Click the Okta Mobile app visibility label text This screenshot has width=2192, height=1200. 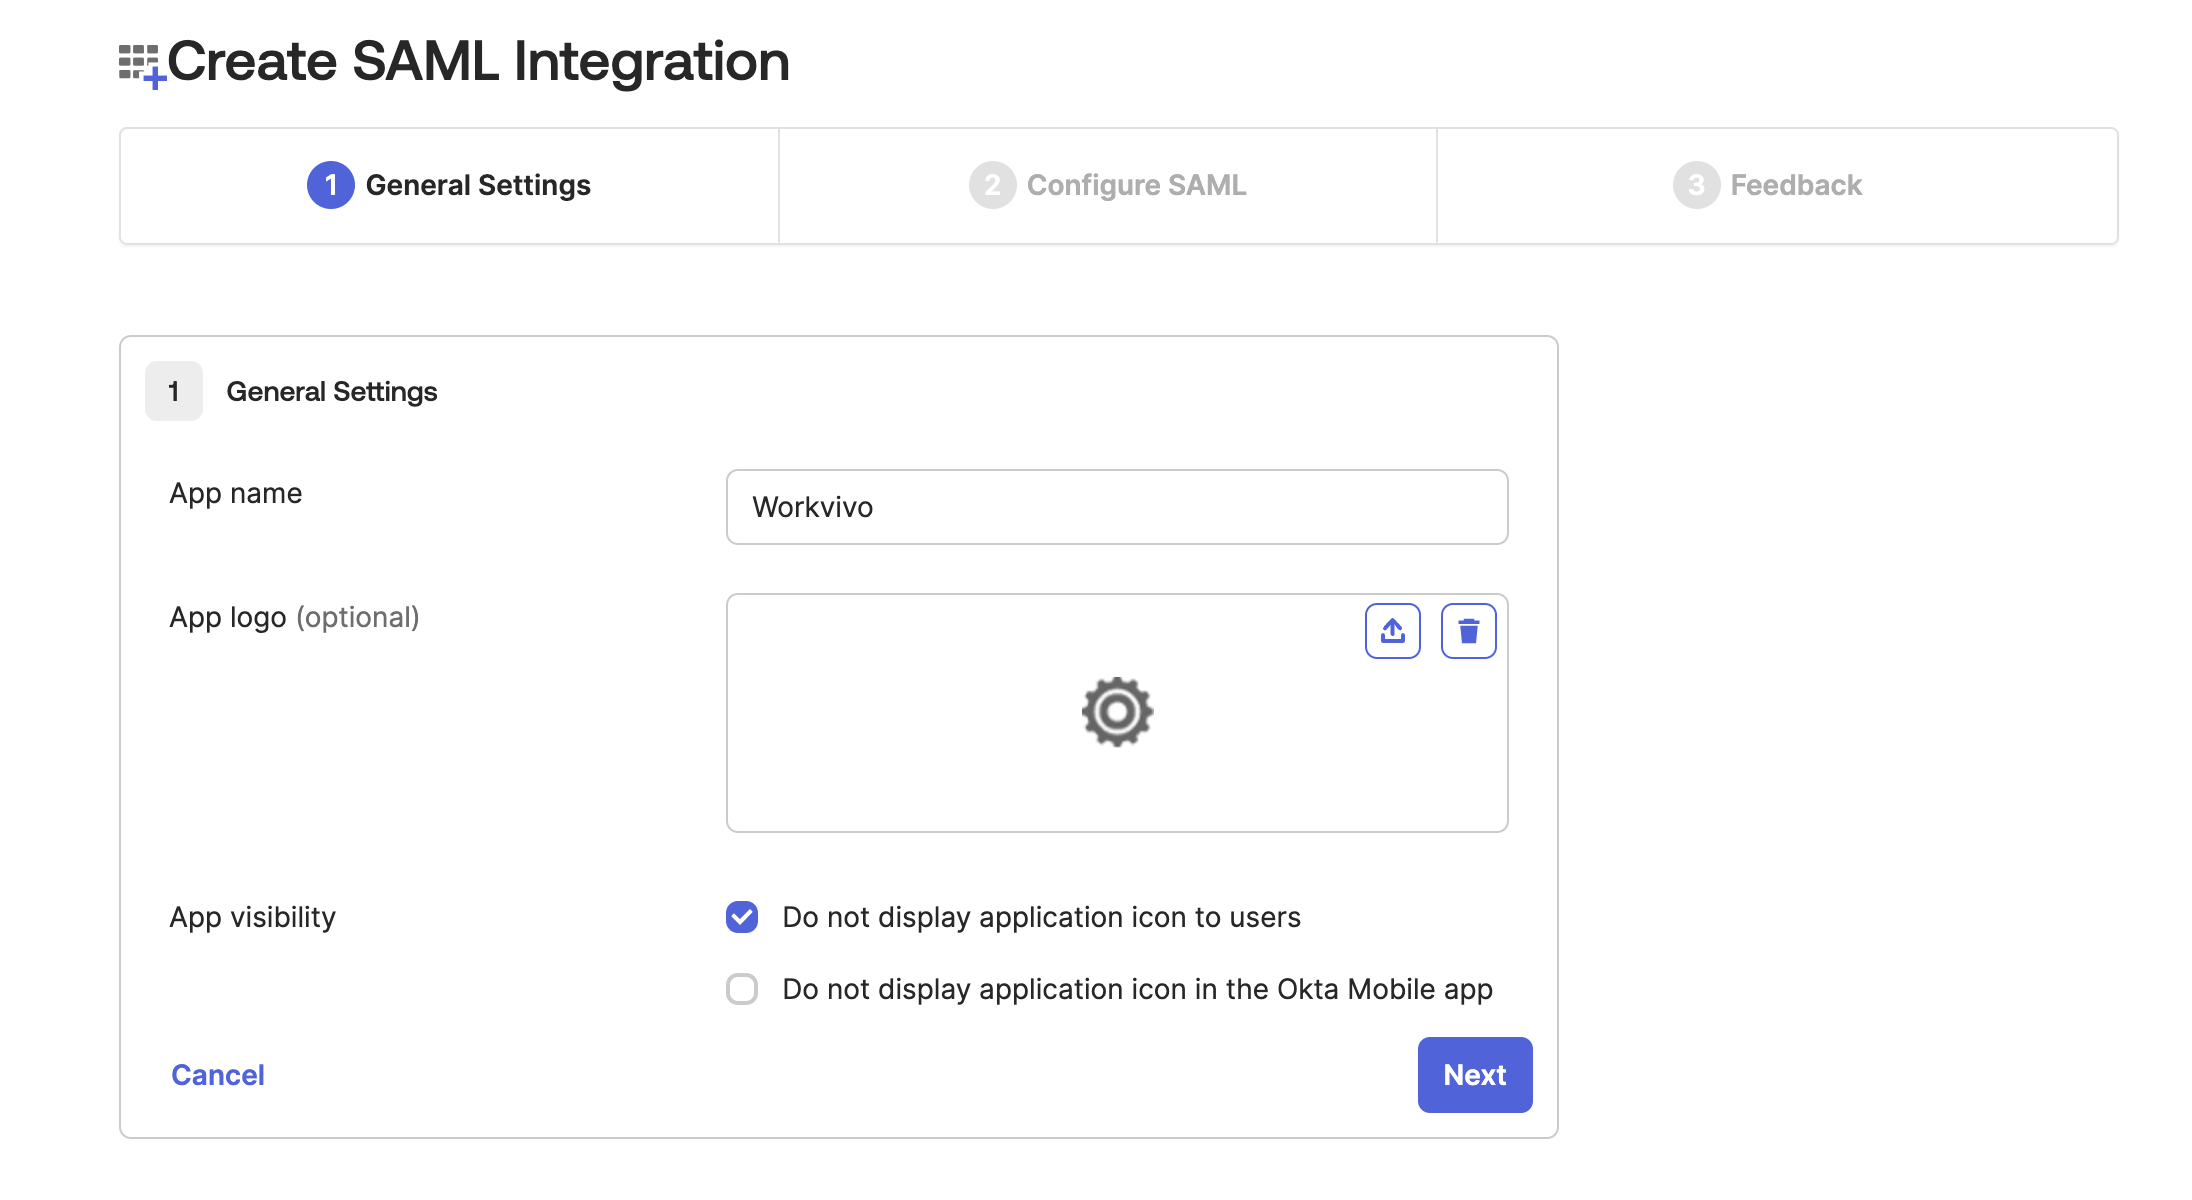(x=1137, y=989)
